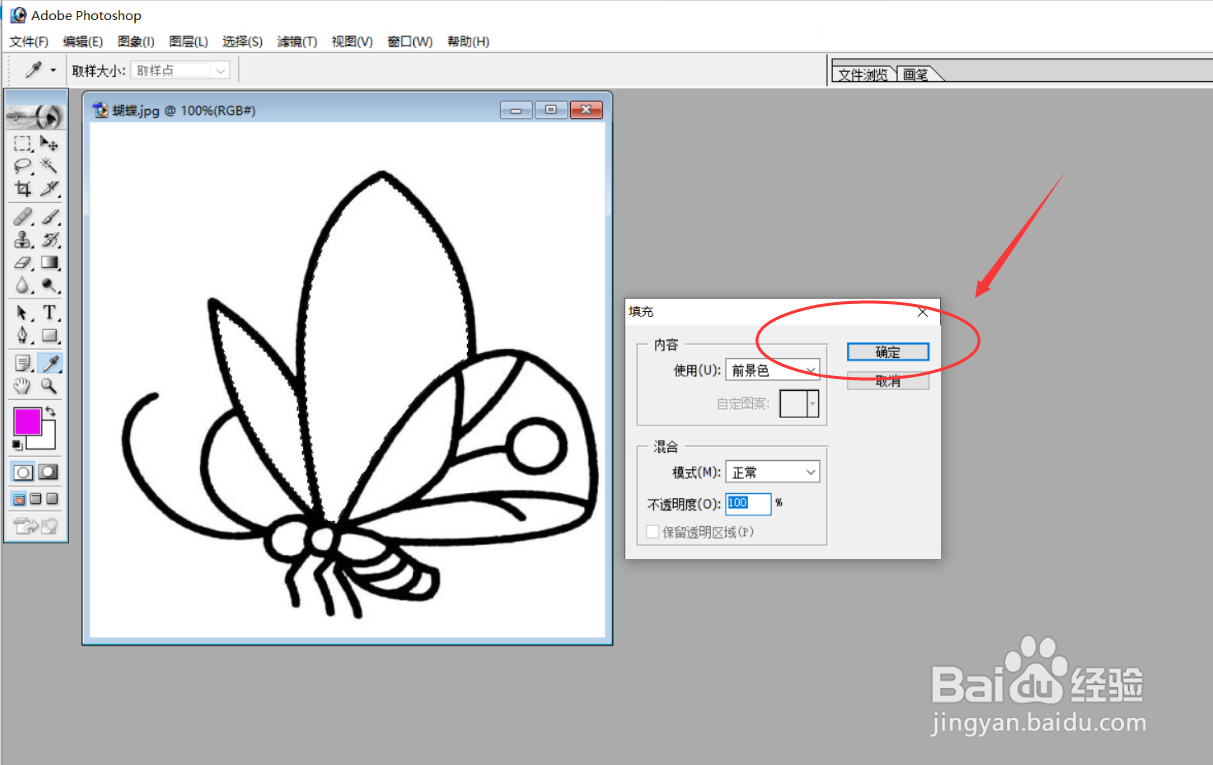
Task: Select the Dodge tool
Action: (49, 285)
